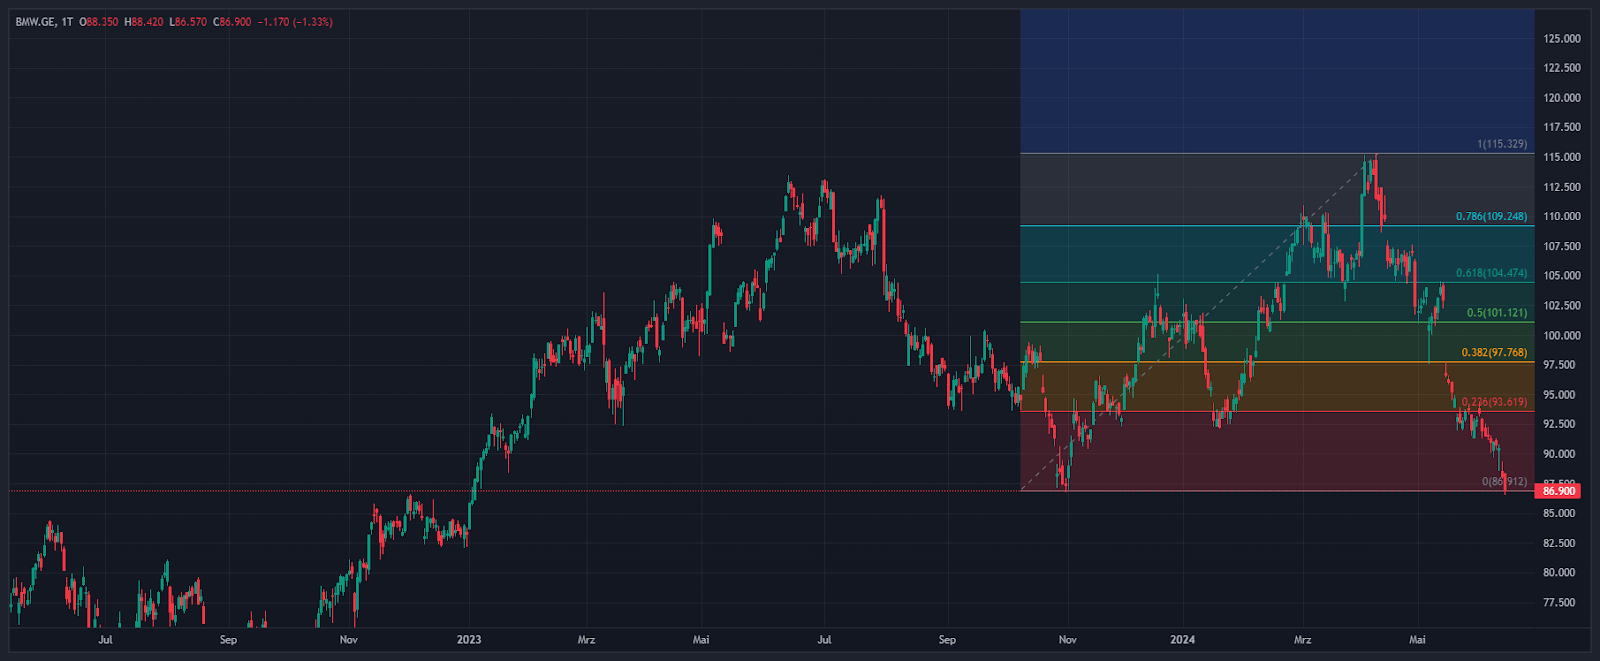Screen dimensions: 1600x661
Task: Click the 1T timeframe label in legend
Action: pyautogui.click(x=67, y=22)
